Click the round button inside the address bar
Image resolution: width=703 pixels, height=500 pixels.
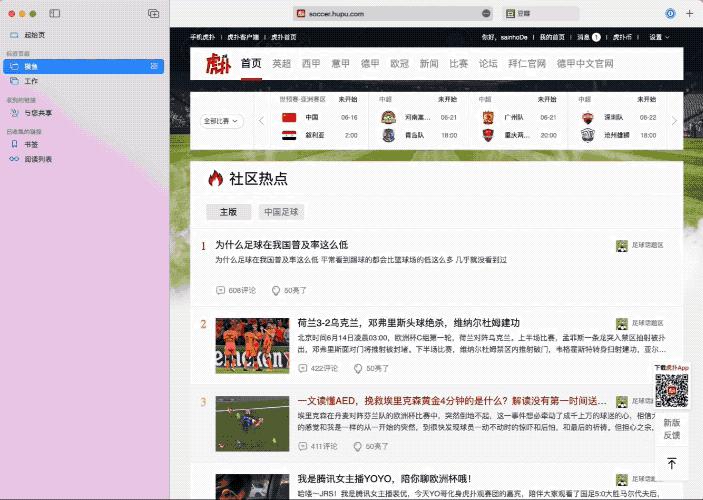pos(486,13)
